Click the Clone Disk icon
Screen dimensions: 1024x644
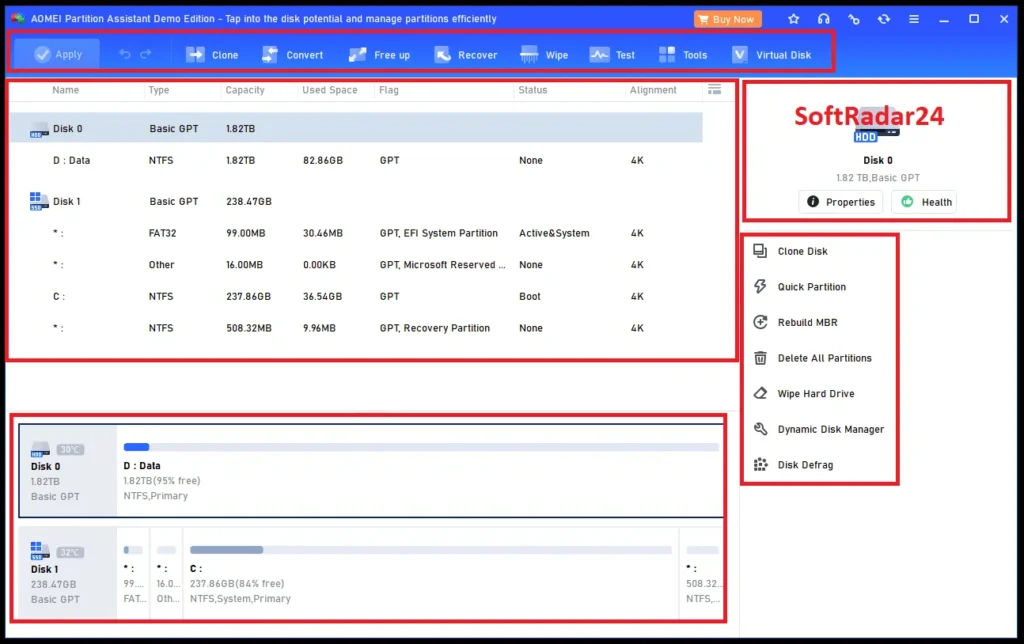coord(760,251)
